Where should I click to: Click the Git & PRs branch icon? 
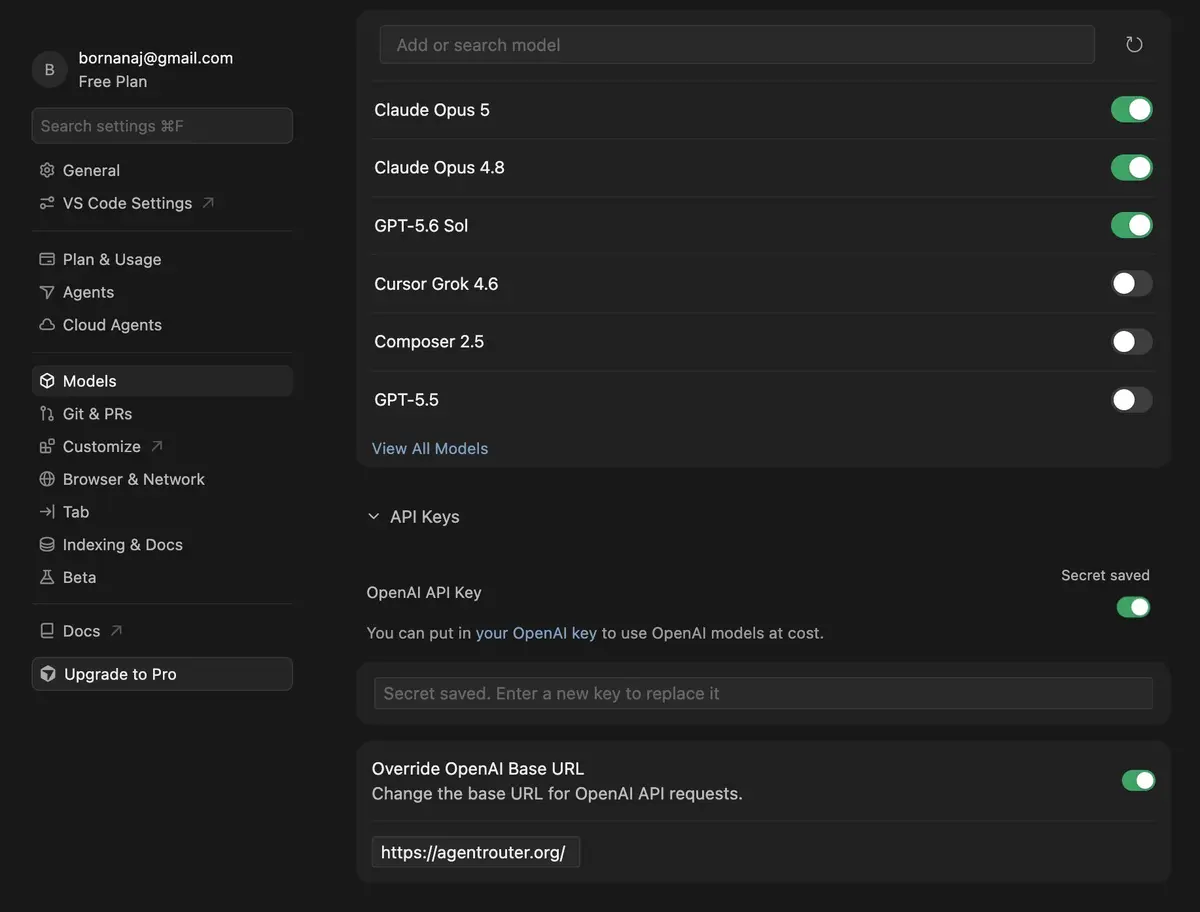[47, 413]
